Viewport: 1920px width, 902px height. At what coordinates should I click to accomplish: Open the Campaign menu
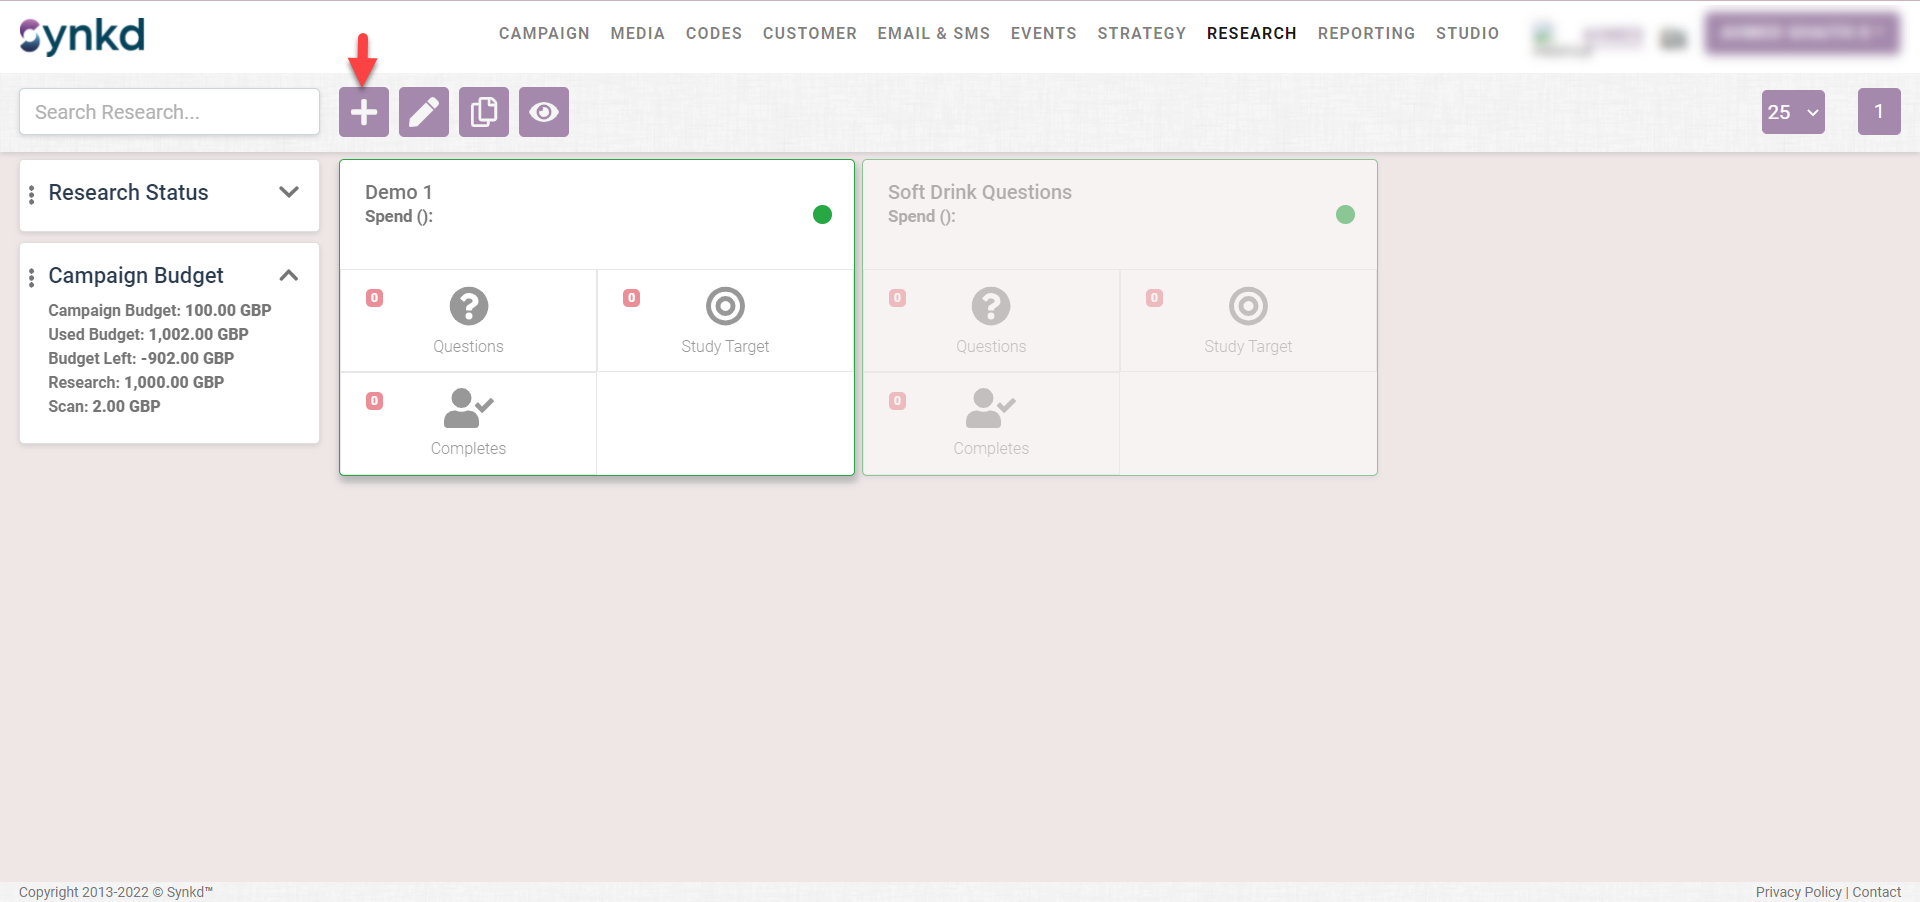(x=544, y=33)
